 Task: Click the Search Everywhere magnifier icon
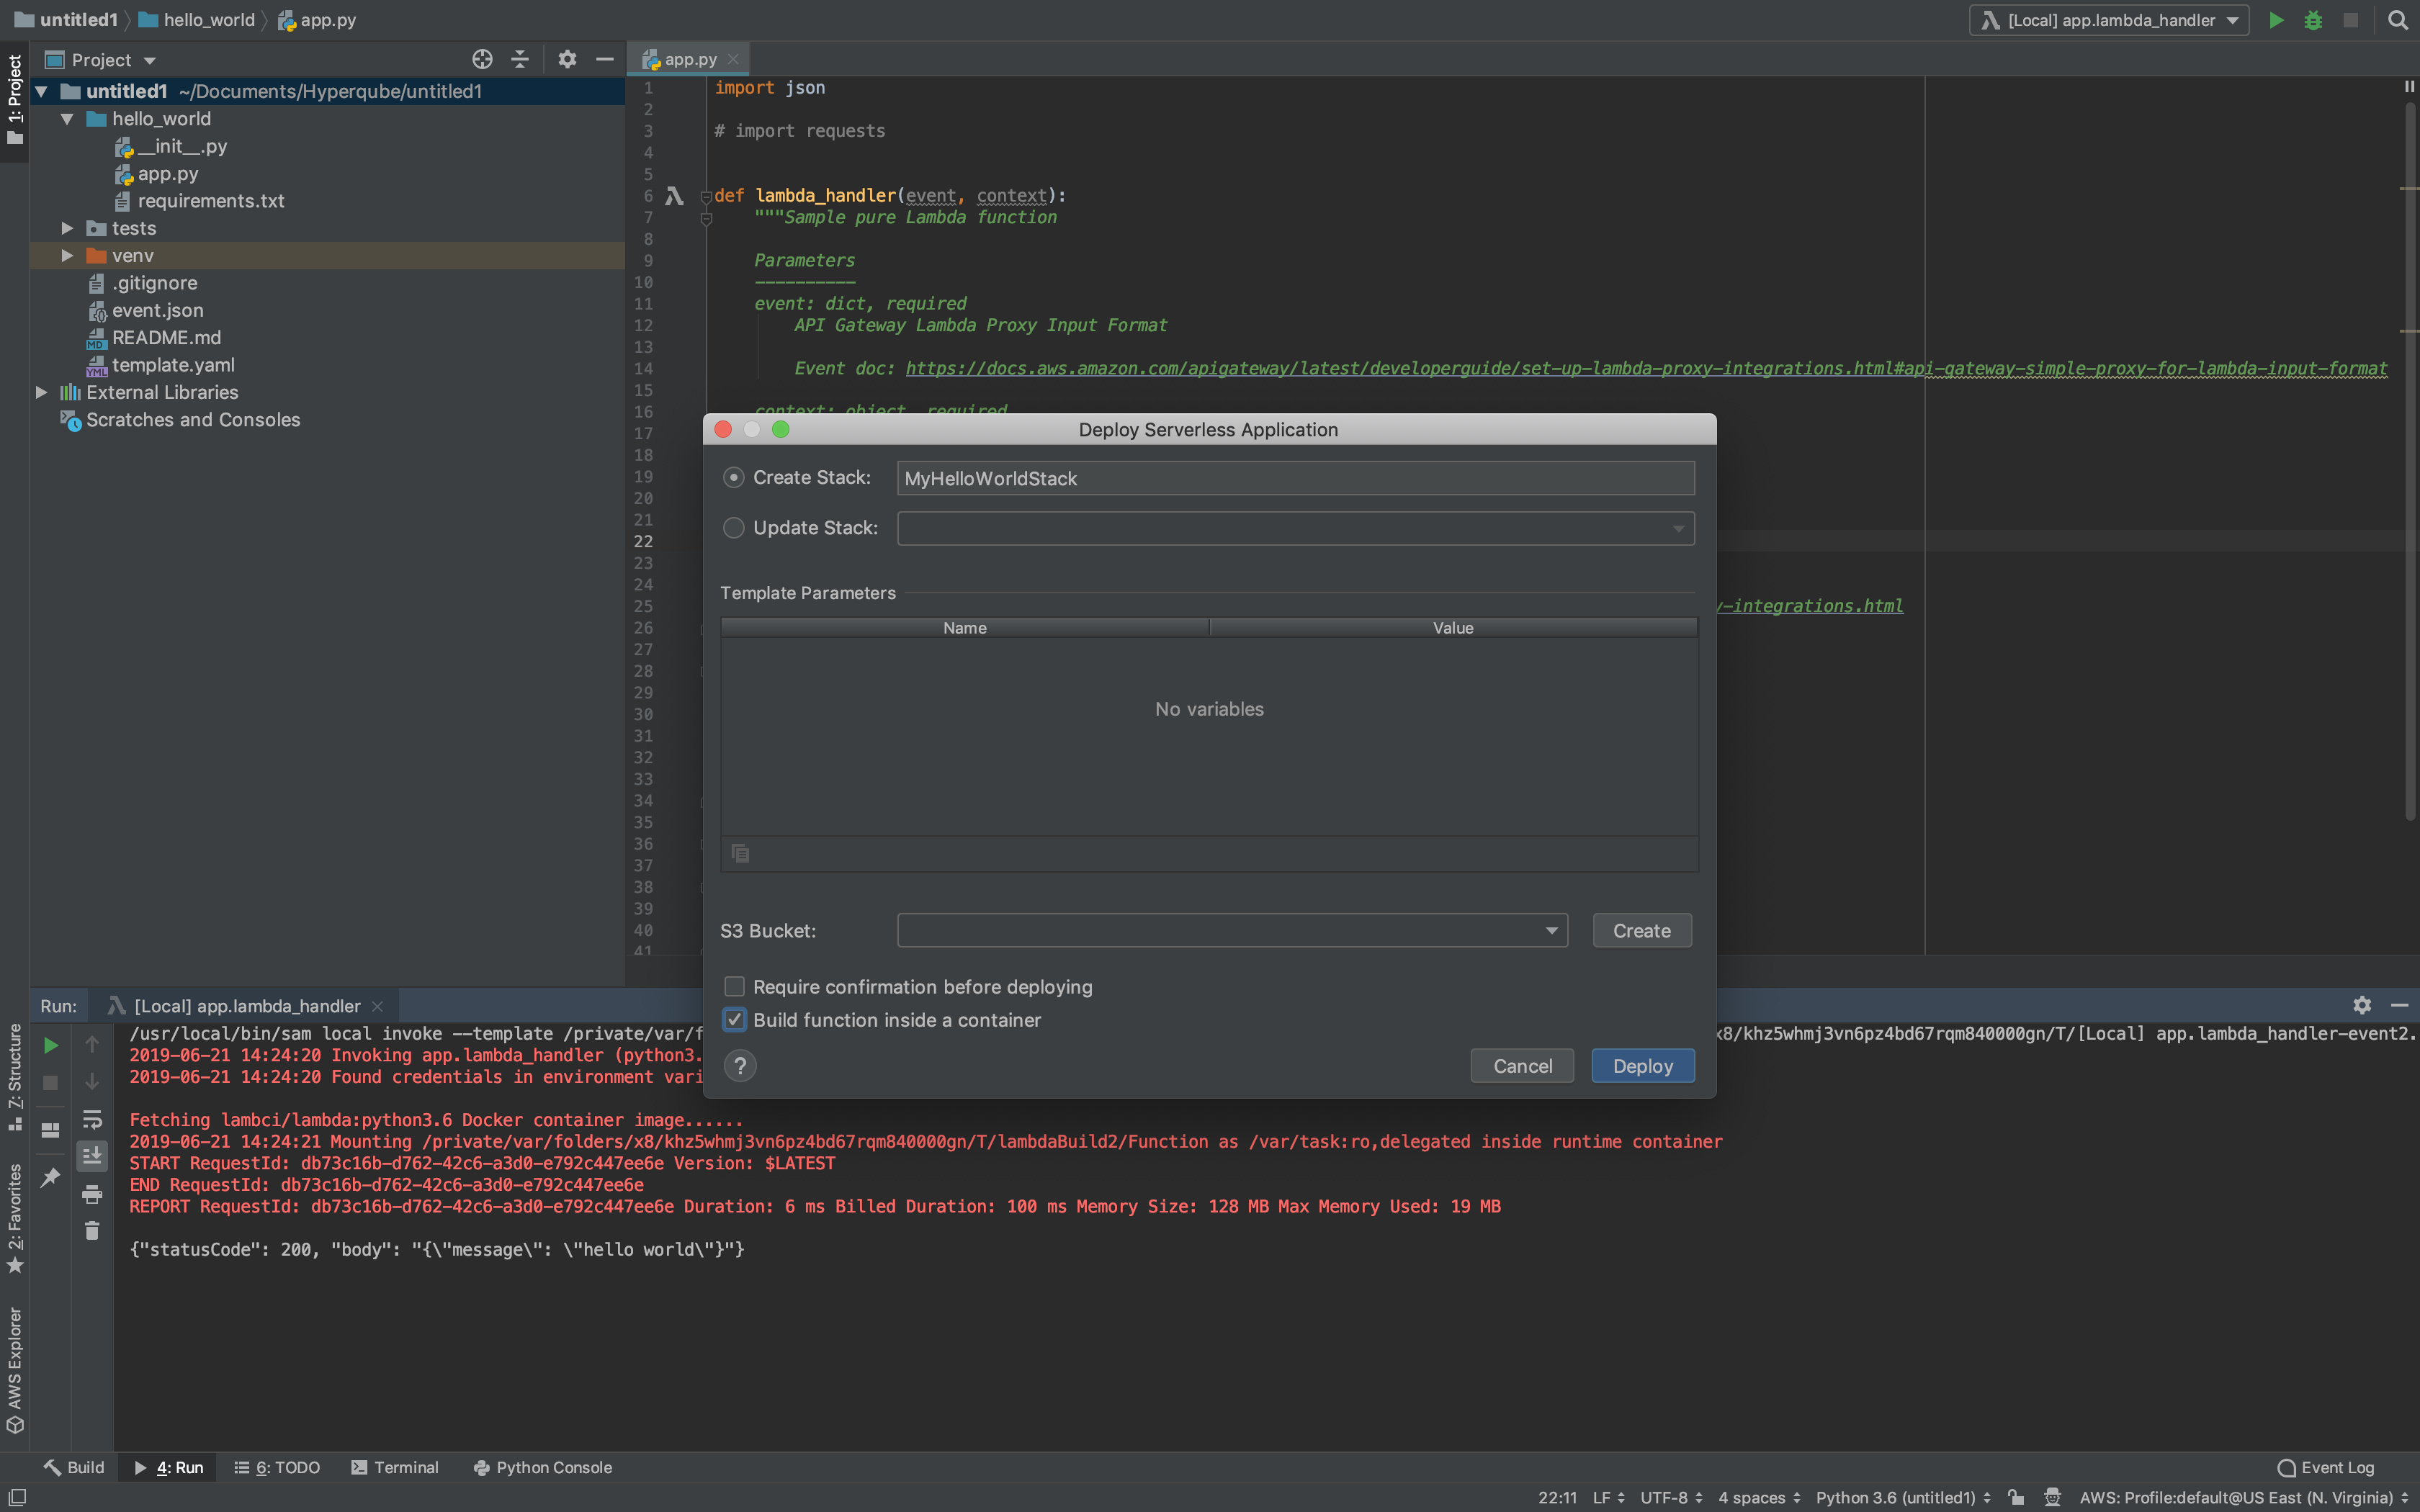coord(2397,20)
